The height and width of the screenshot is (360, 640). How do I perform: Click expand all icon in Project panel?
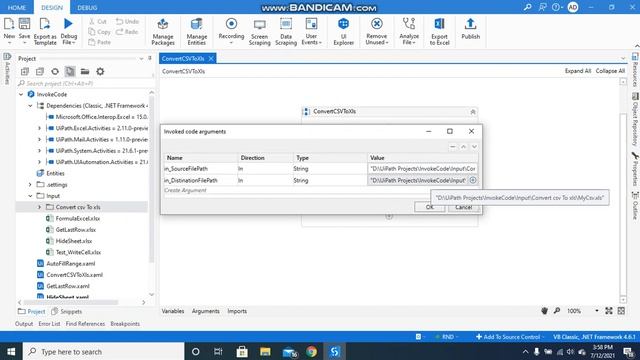pyautogui.click(x=25, y=71)
